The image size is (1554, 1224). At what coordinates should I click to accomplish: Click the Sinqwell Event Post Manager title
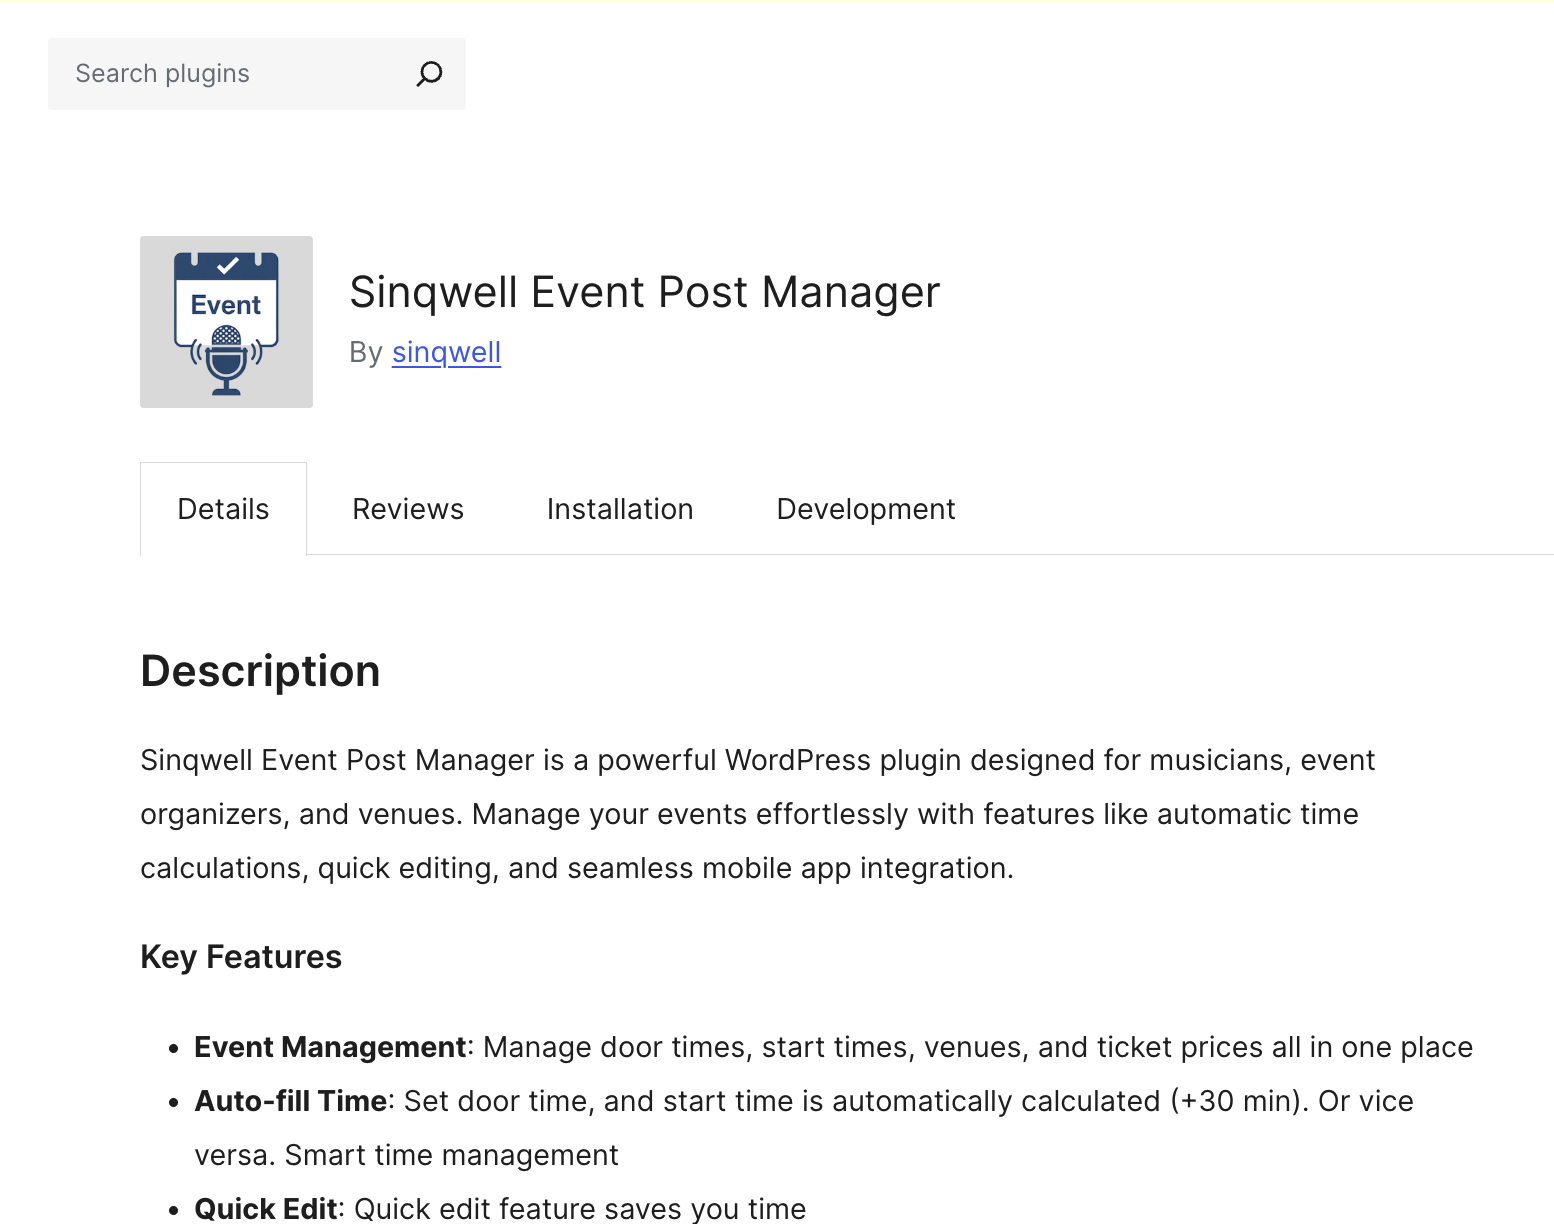645,292
